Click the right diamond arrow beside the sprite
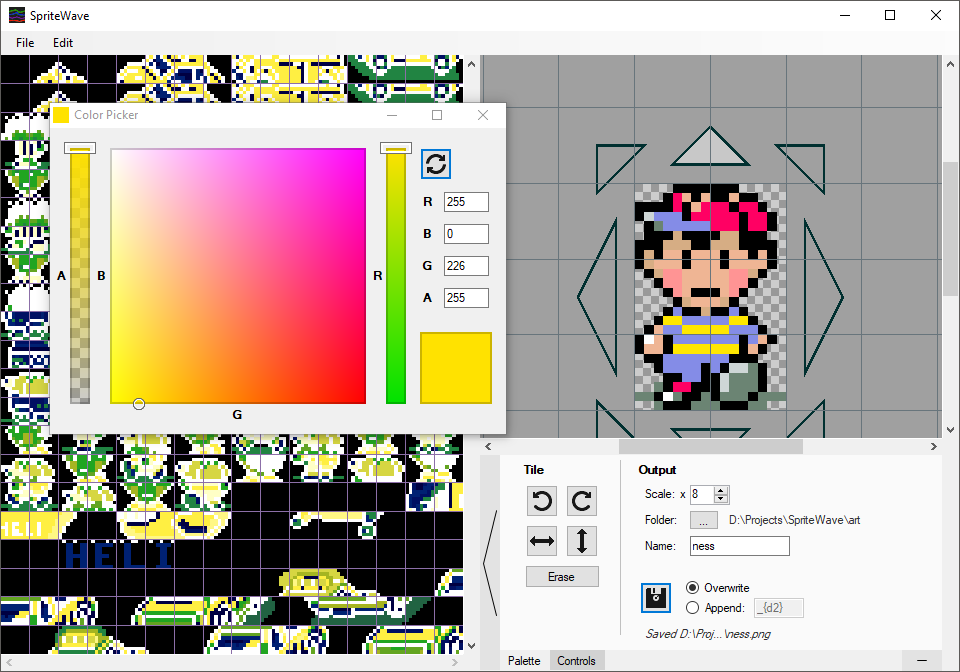960x672 pixels. [824, 297]
